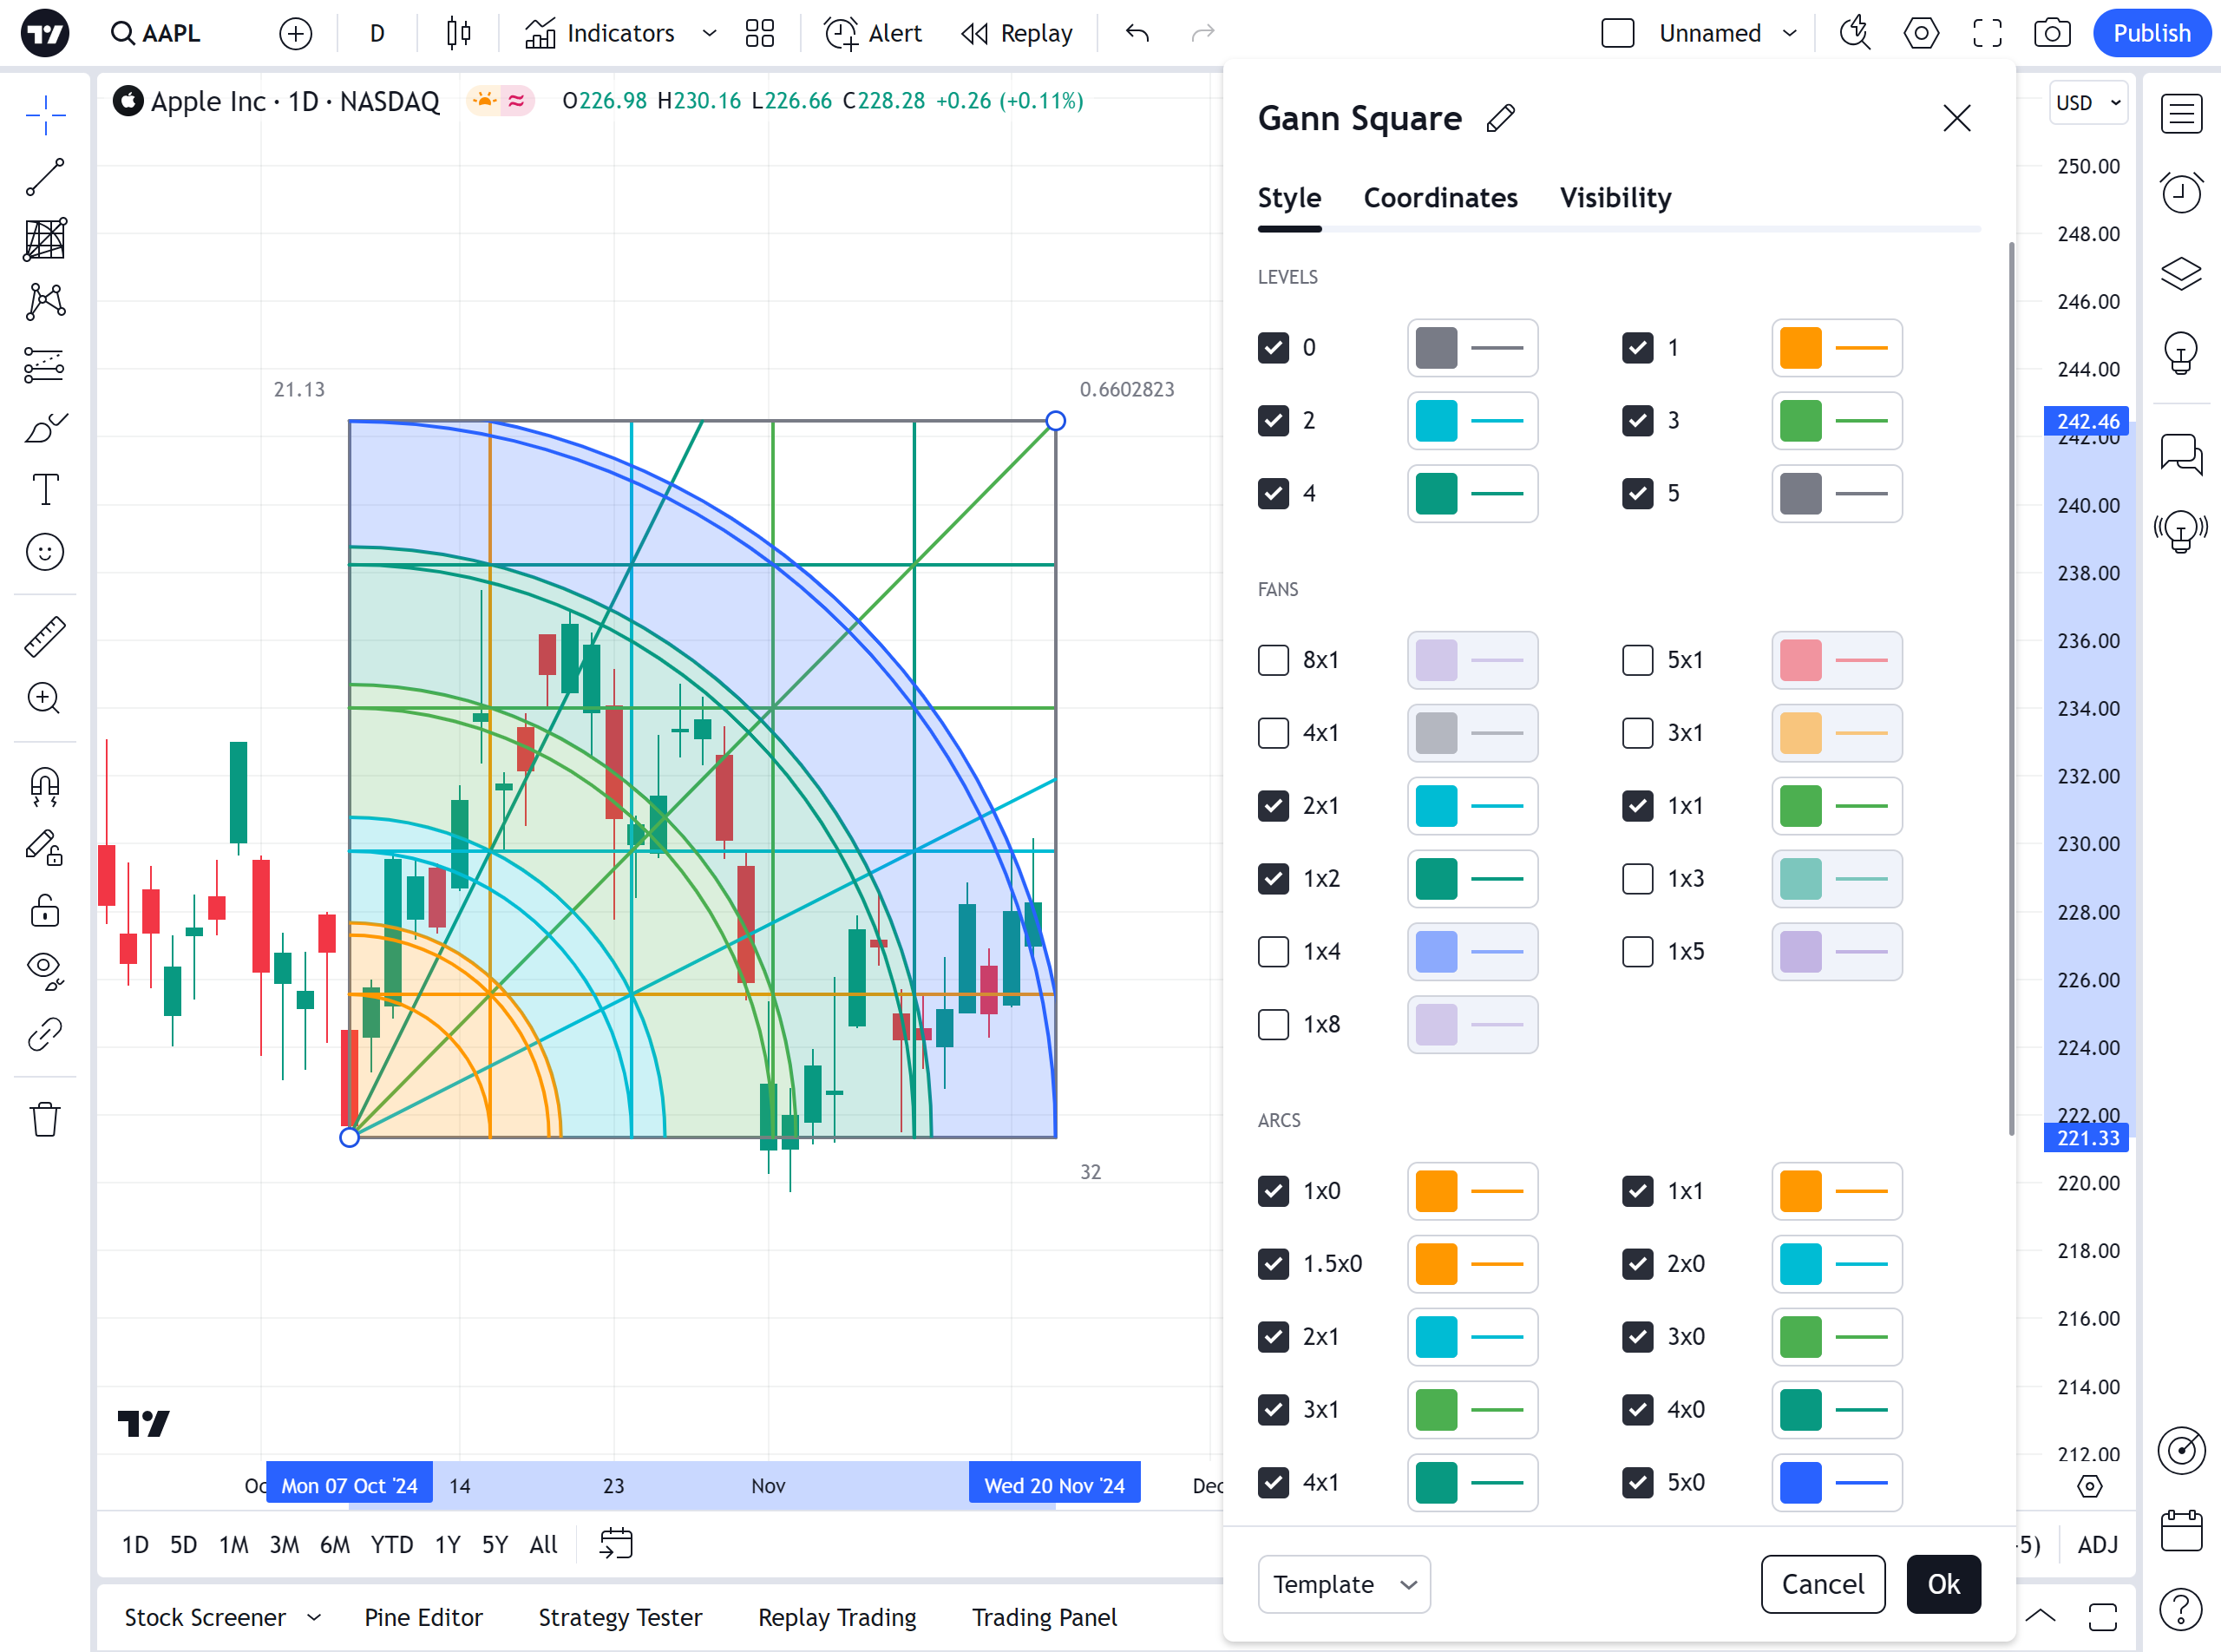
Task: Open the Alert creation dialog
Action: pos(872,33)
